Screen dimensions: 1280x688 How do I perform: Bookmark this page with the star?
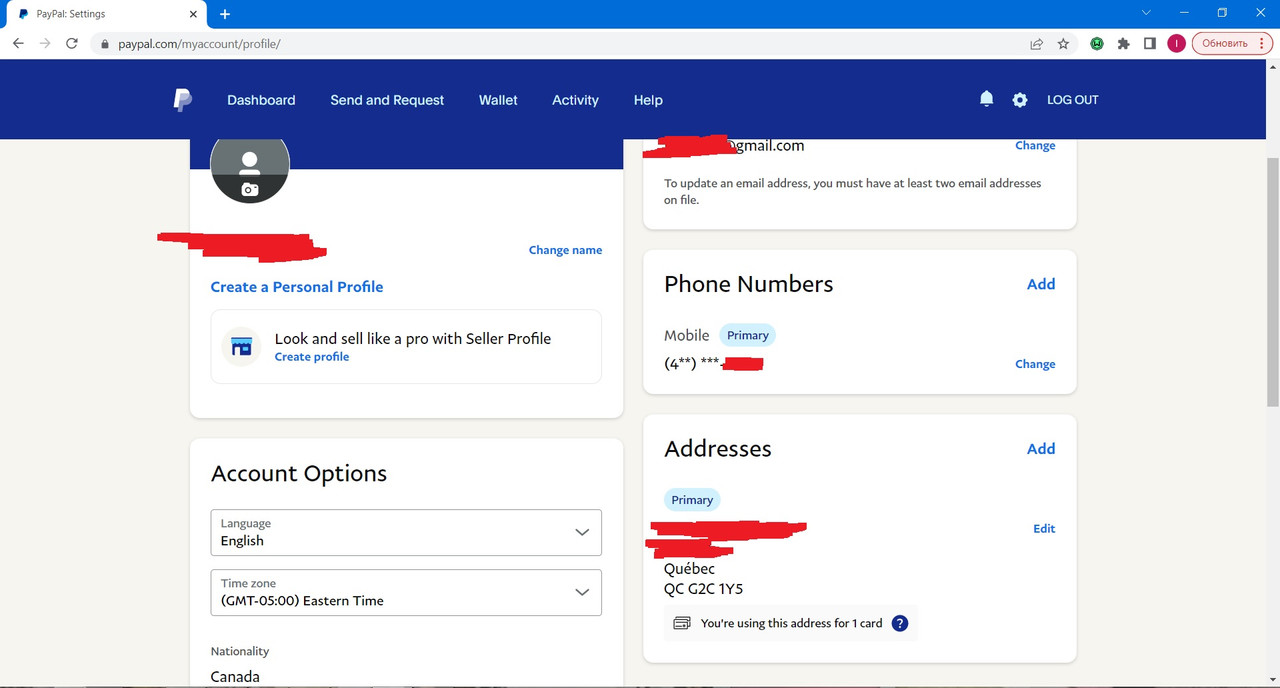(x=1063, y=44)
